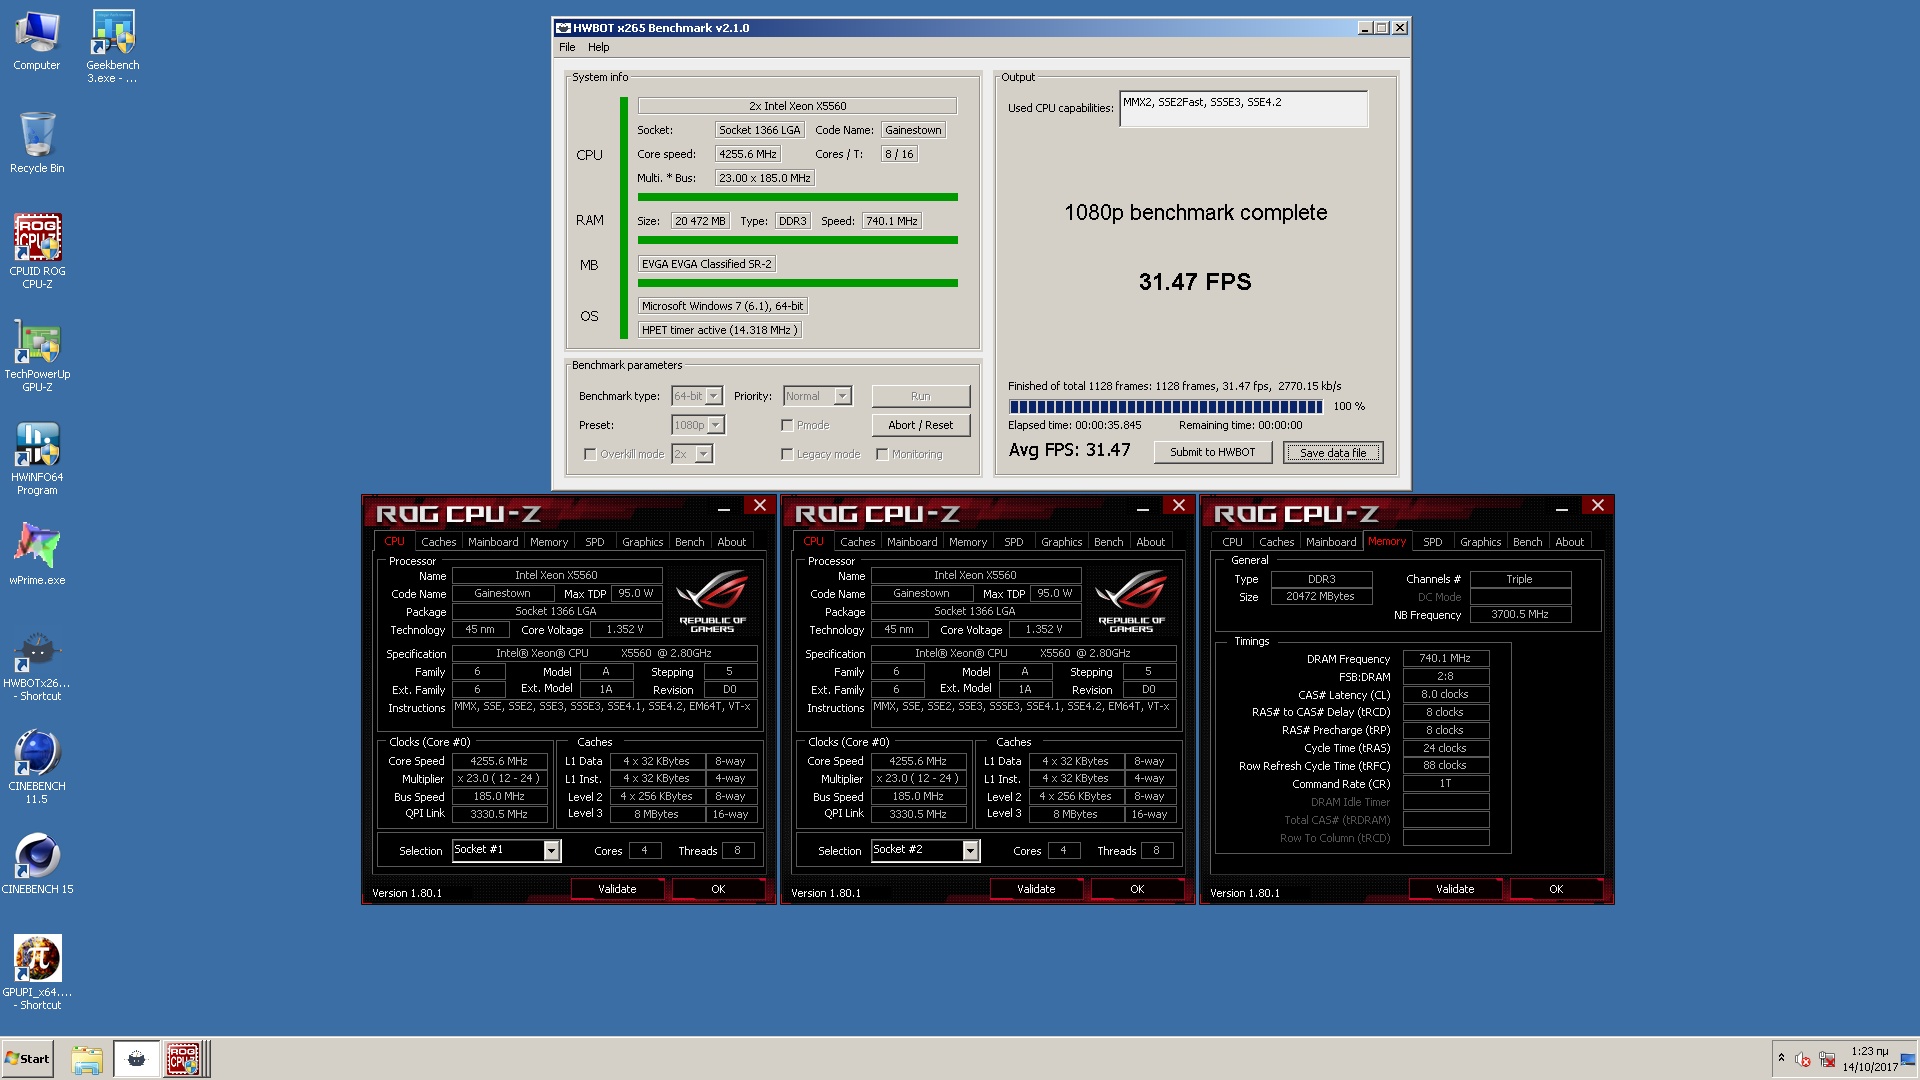The height and width of the screenshot is (1080, 1920).
Task: Click OK in third CPU-Z window
Action: [x=1556, y=889]
